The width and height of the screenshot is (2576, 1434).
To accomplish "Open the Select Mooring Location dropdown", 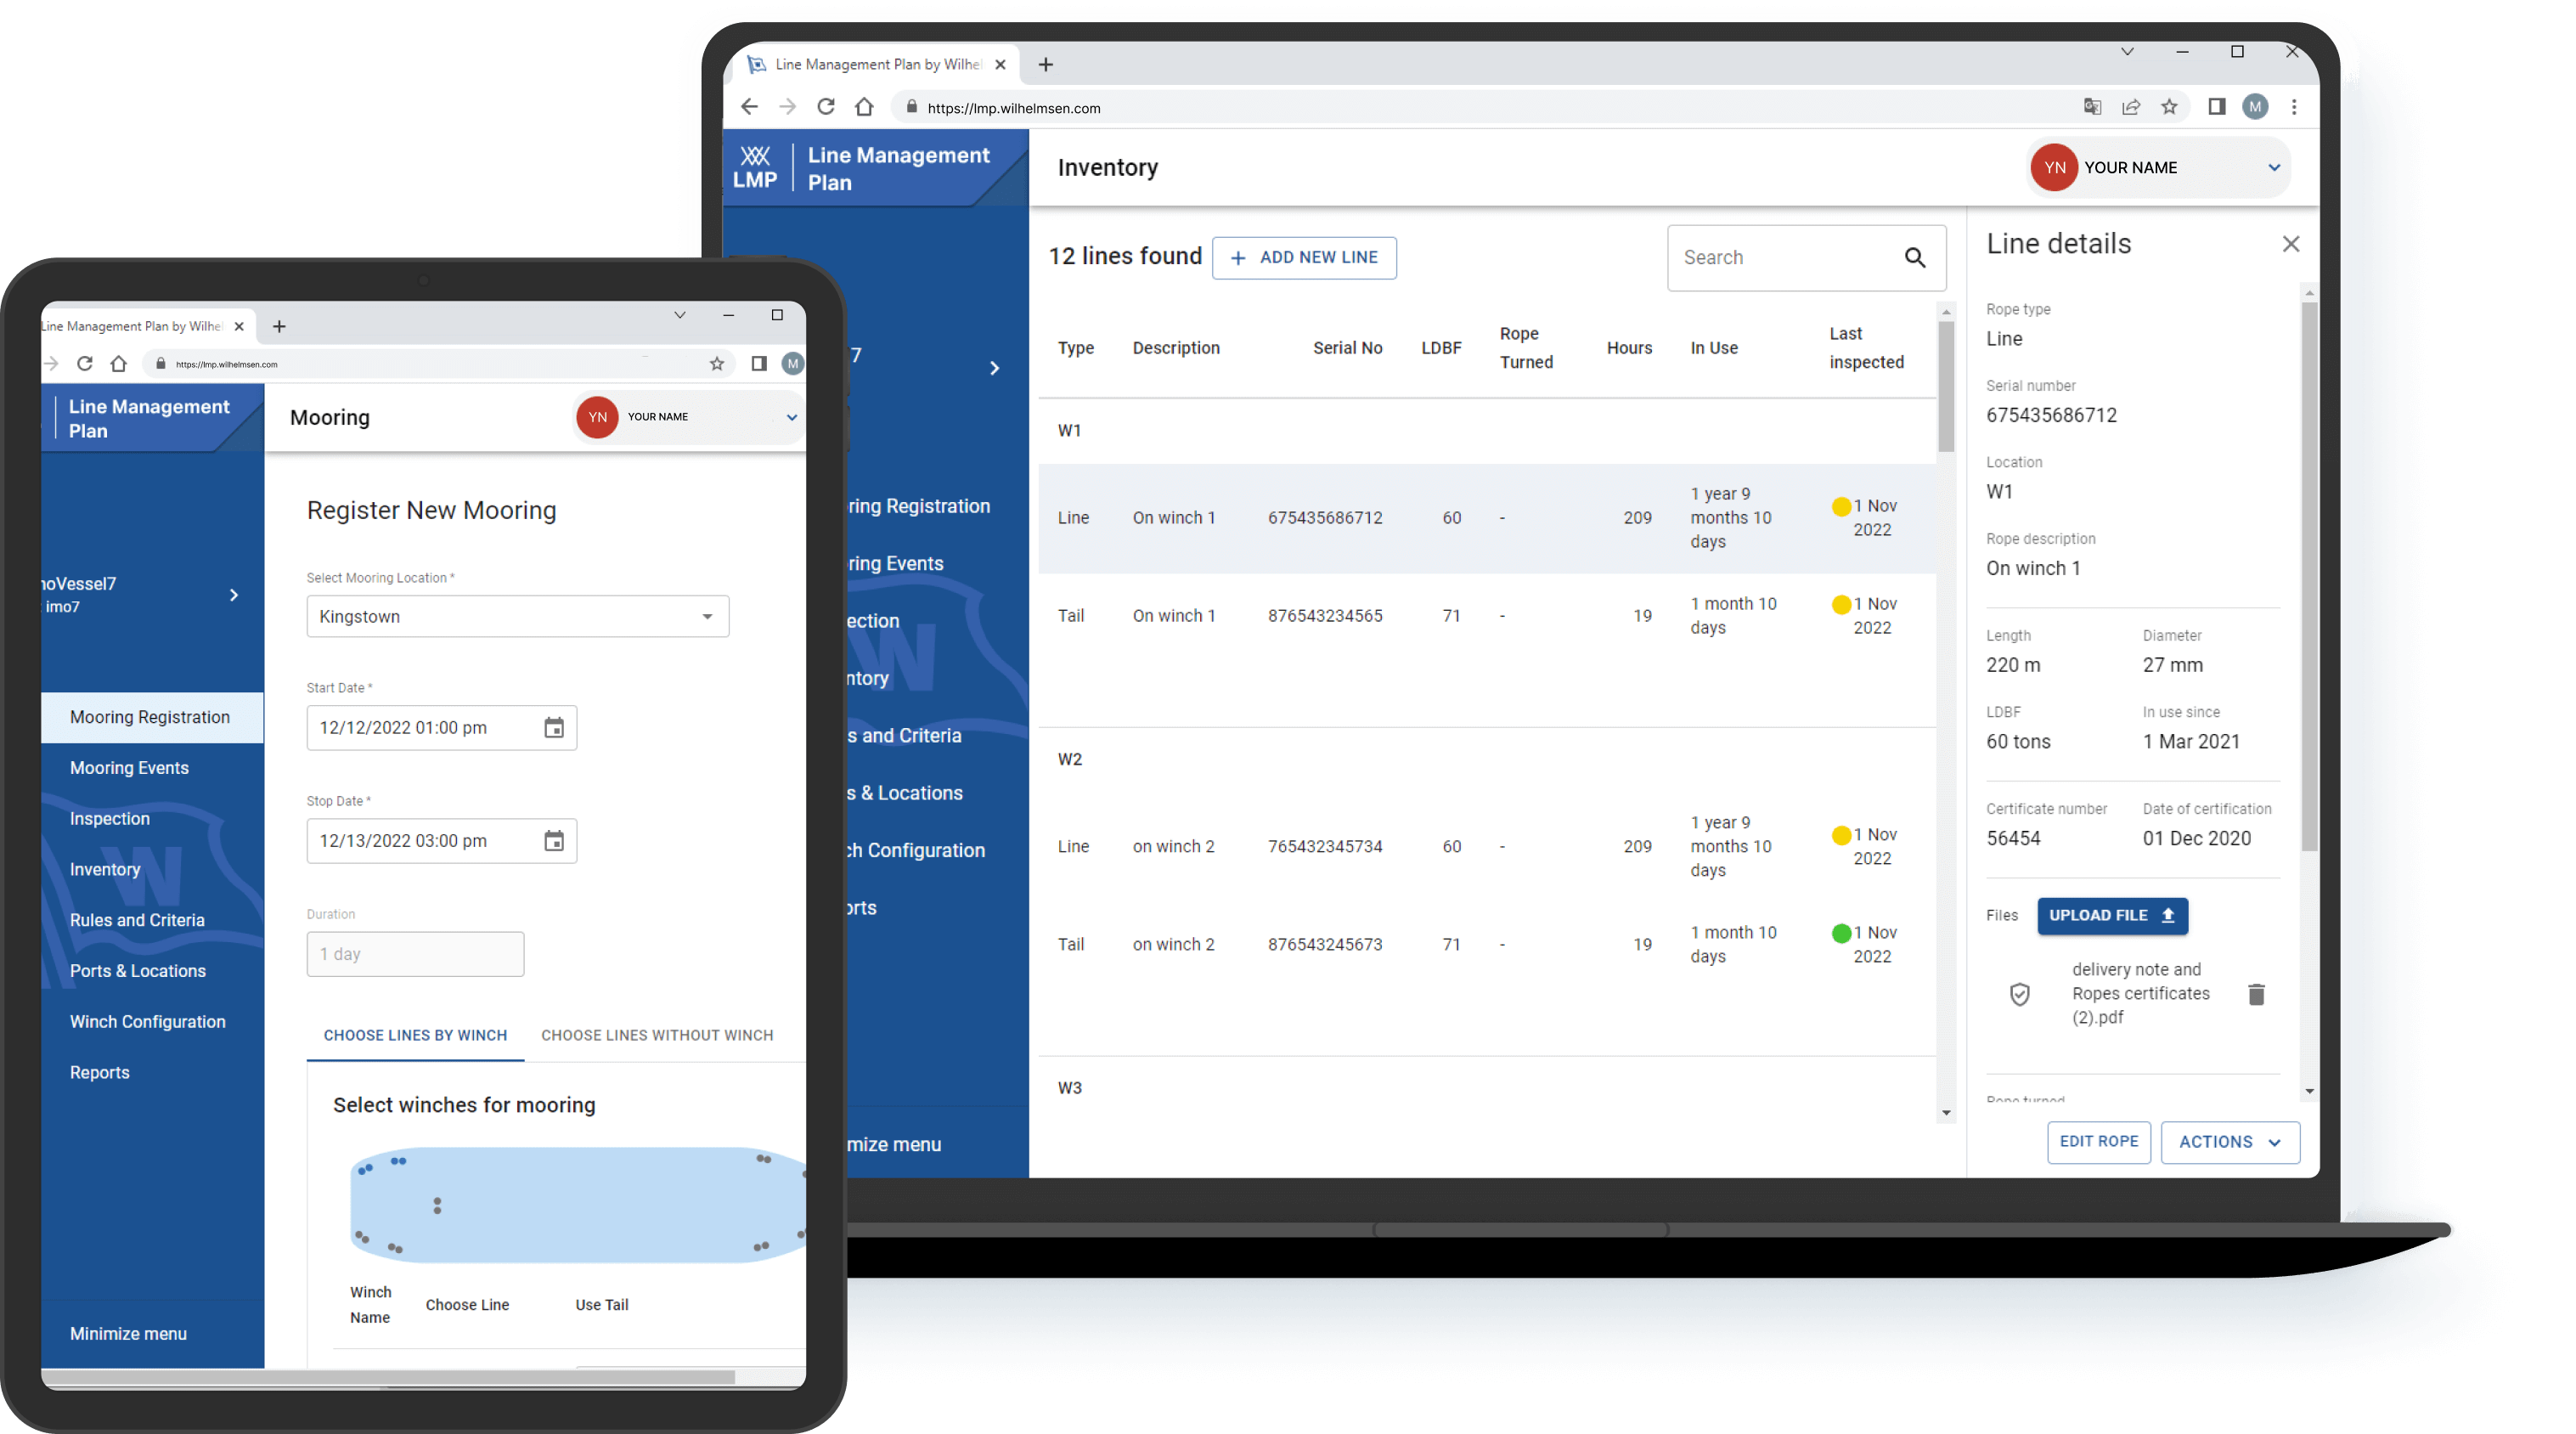I will [514, 614].
